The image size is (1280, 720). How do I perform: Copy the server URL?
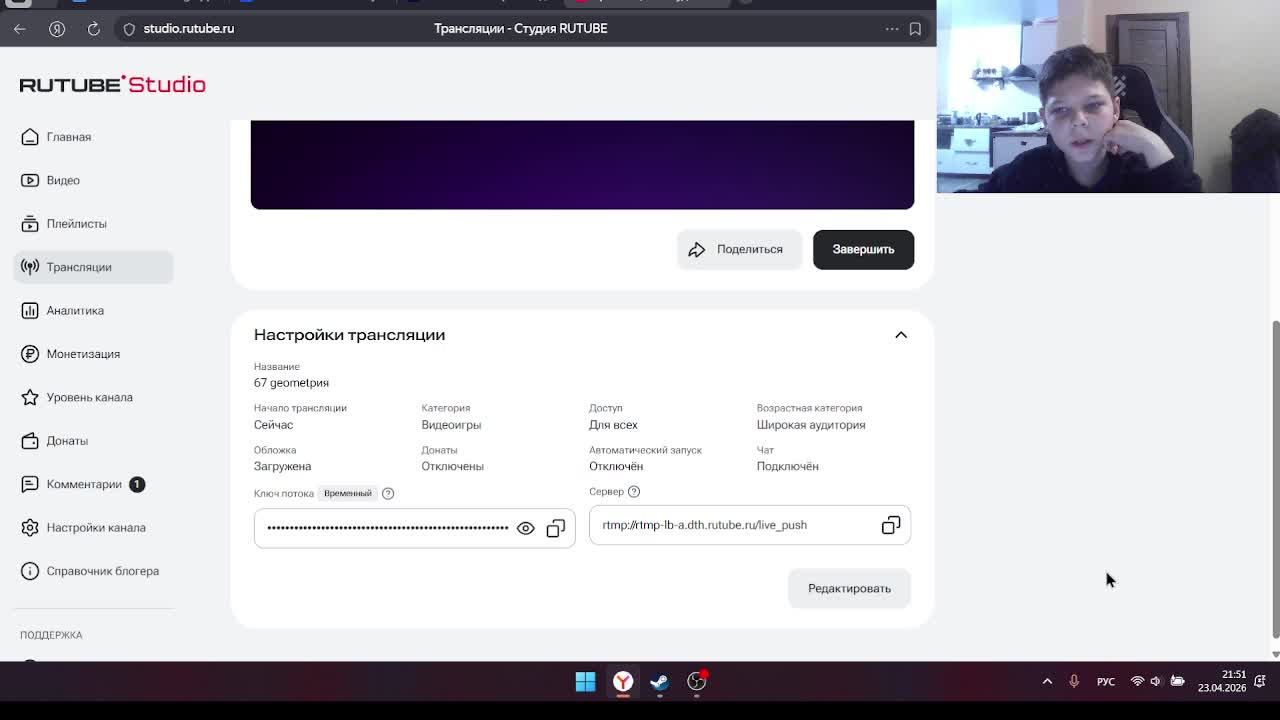(891, 525)
